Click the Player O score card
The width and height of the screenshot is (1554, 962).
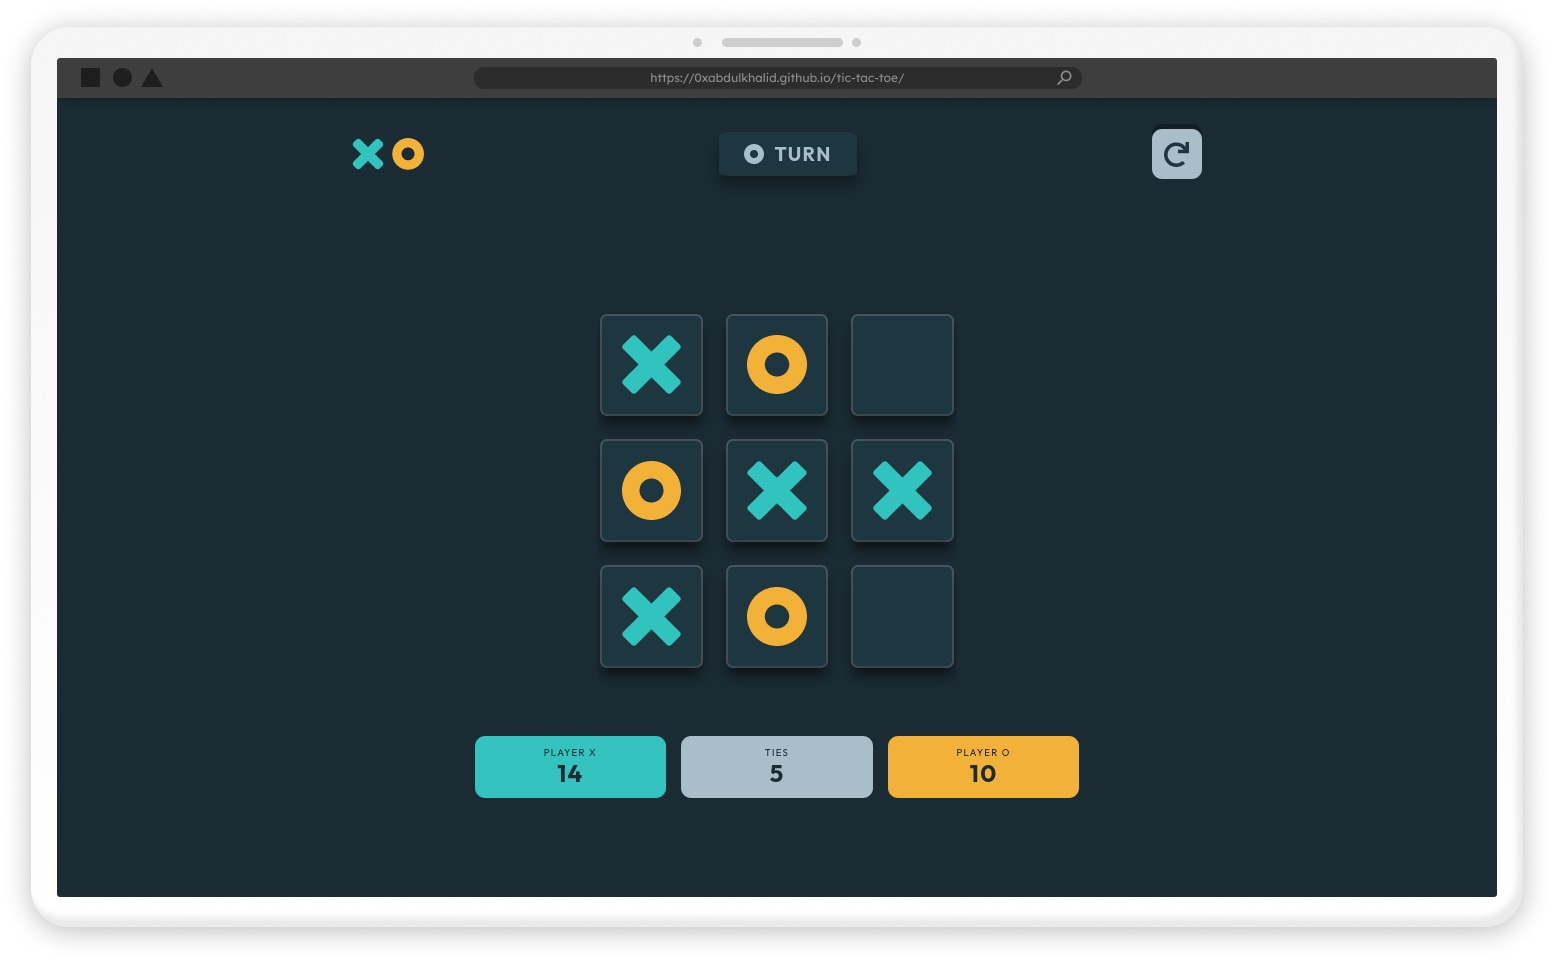pos(983,767)
